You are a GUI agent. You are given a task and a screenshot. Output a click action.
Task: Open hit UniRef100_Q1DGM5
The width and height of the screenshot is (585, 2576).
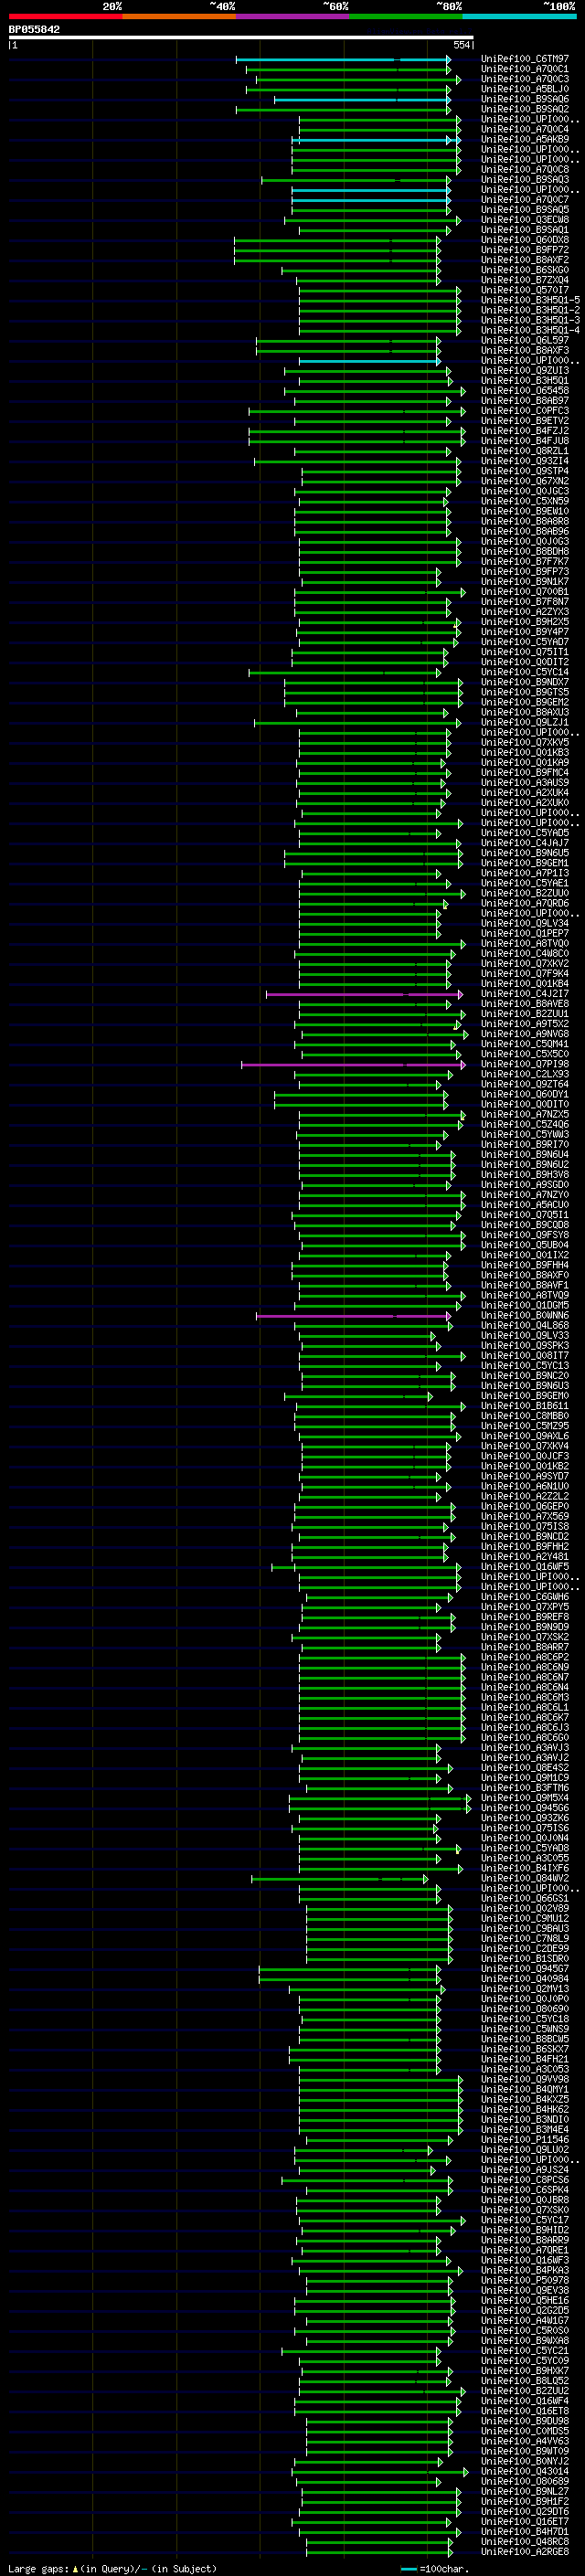pos(525,1305)
